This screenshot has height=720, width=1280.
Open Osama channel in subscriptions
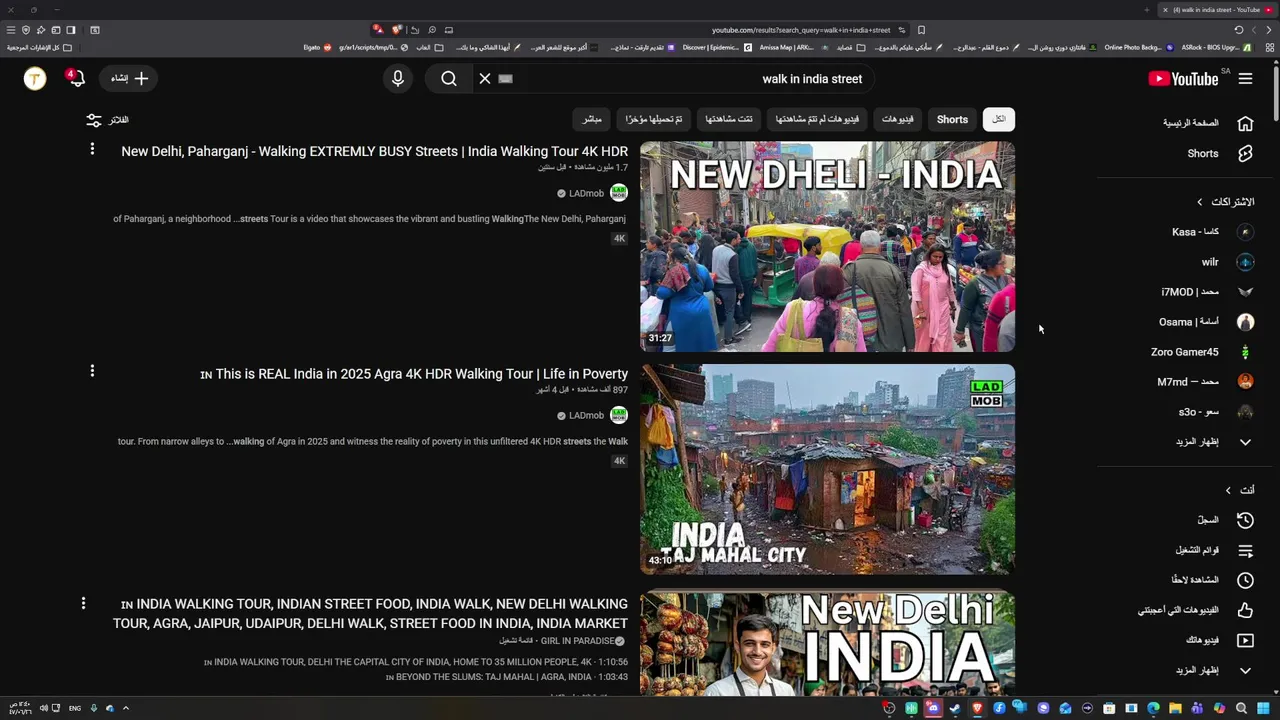pyautogui.click(x=1208, y=322)
